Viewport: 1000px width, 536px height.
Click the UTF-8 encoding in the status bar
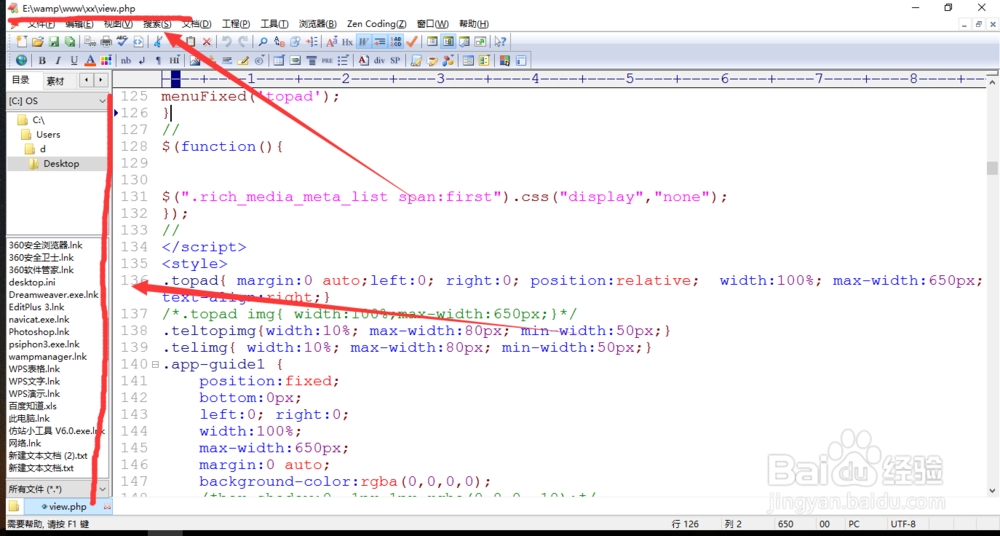coord(903,525)
